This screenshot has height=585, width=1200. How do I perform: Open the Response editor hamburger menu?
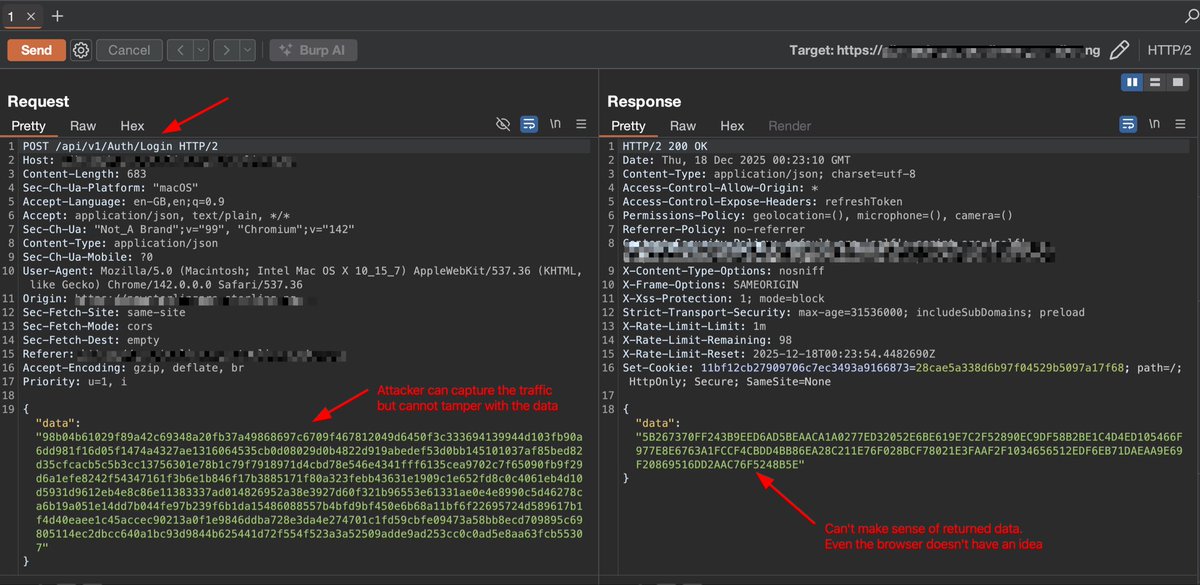point(1180,123)
